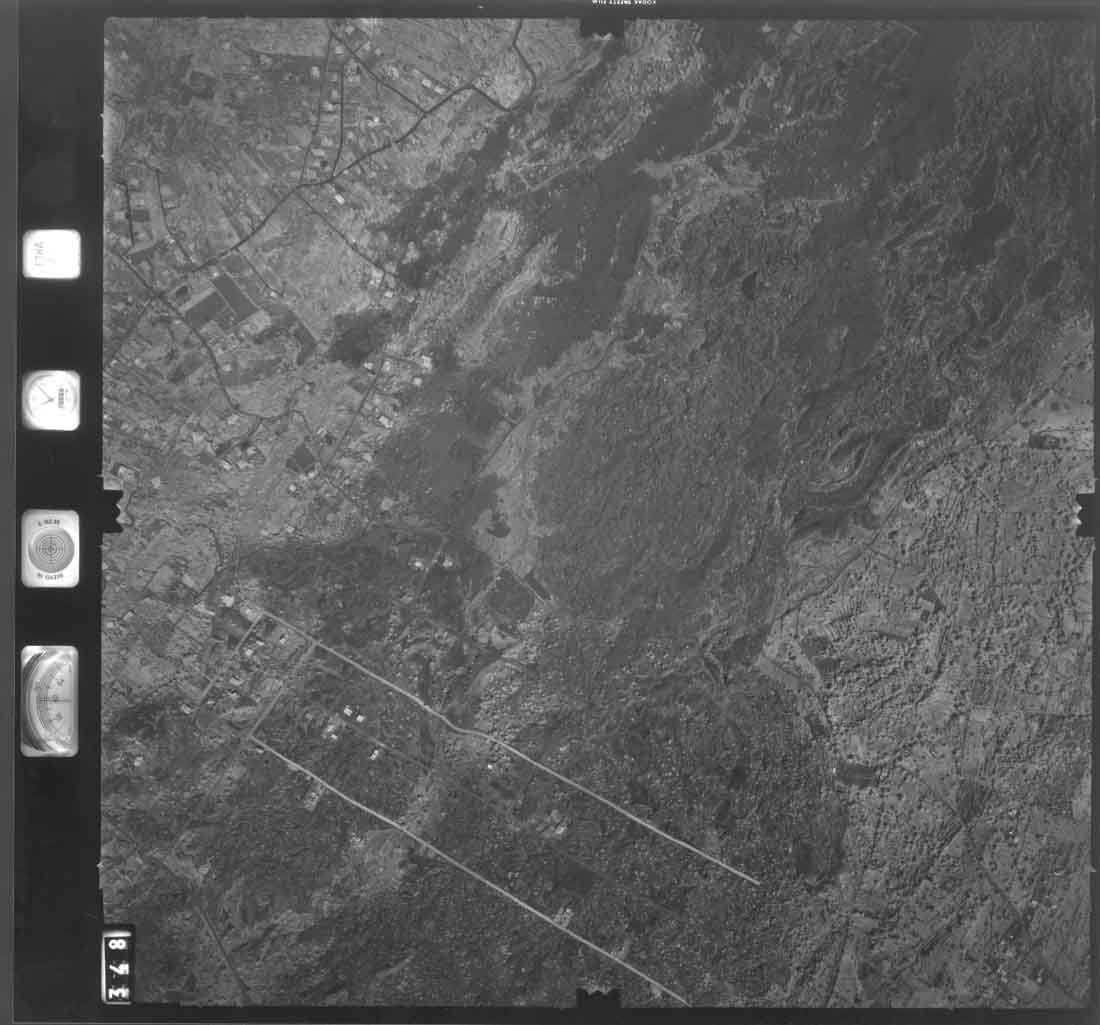The image size is (1100, 1025).
Task: Click the curved terraced contours near right side
Action: 850,470
